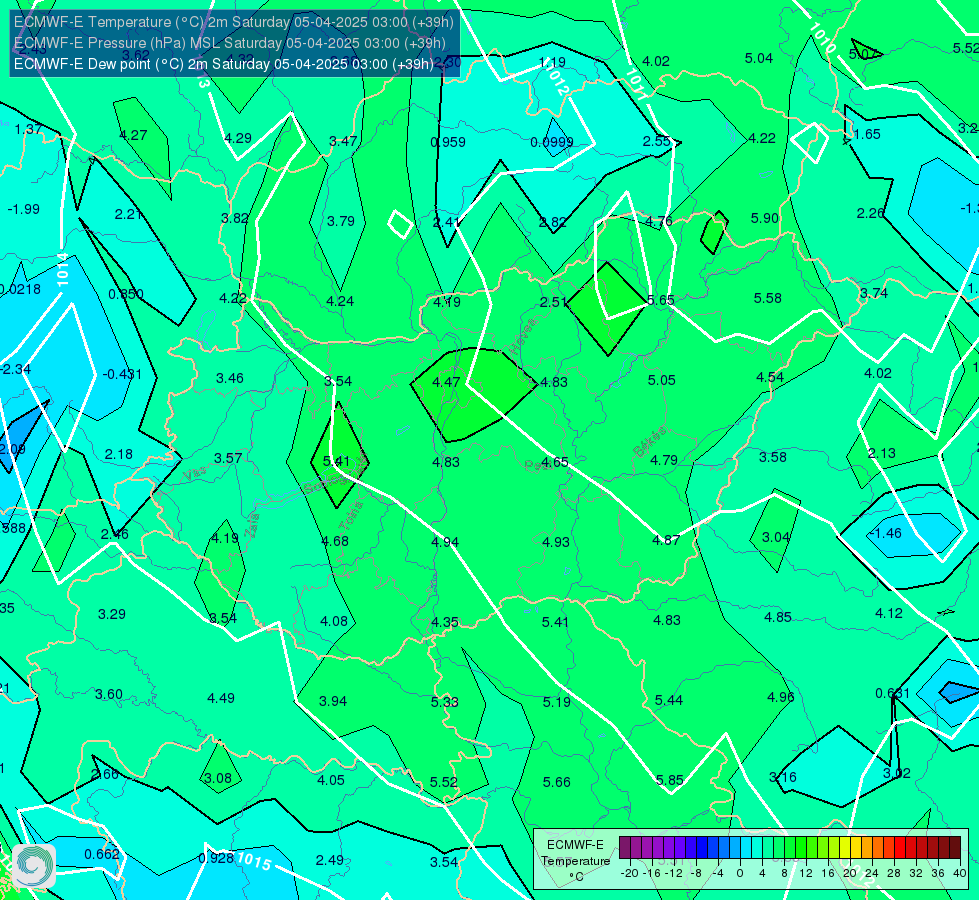The height and width of the screenshot is (900, 979).
Task: Click the temperature value 1.65
Action: [867, 134]
